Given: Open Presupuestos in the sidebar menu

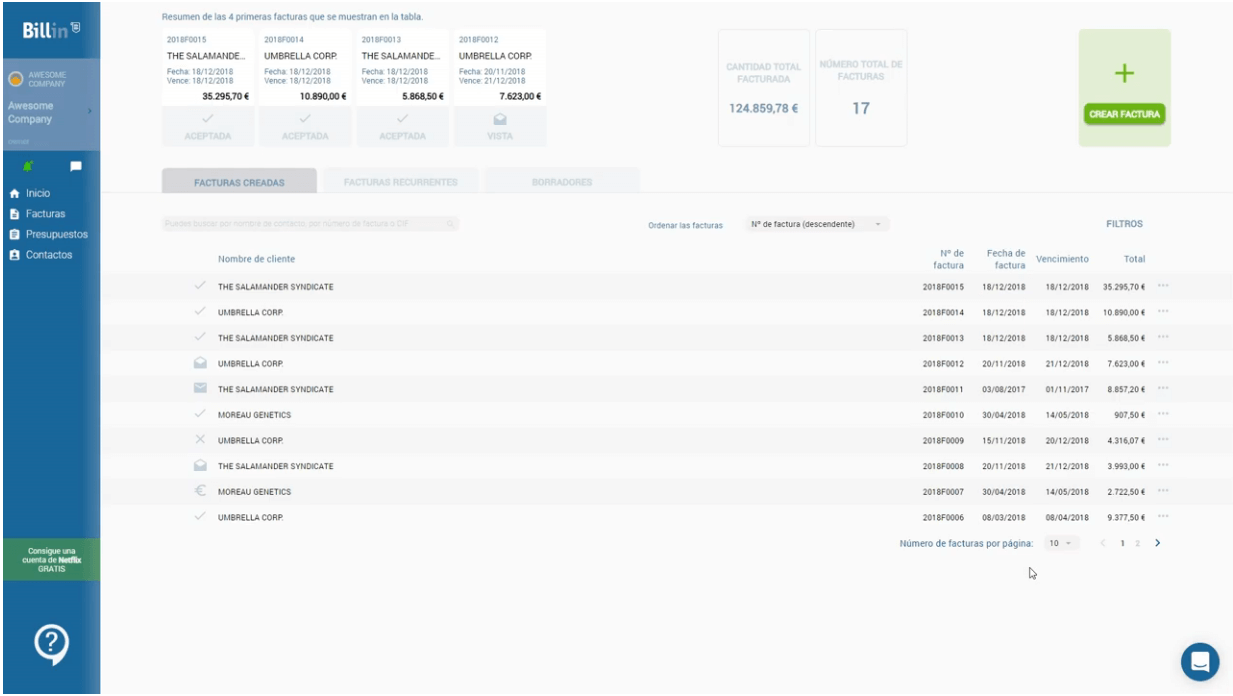Looking at the screenshot, I should tap(56, 234).
